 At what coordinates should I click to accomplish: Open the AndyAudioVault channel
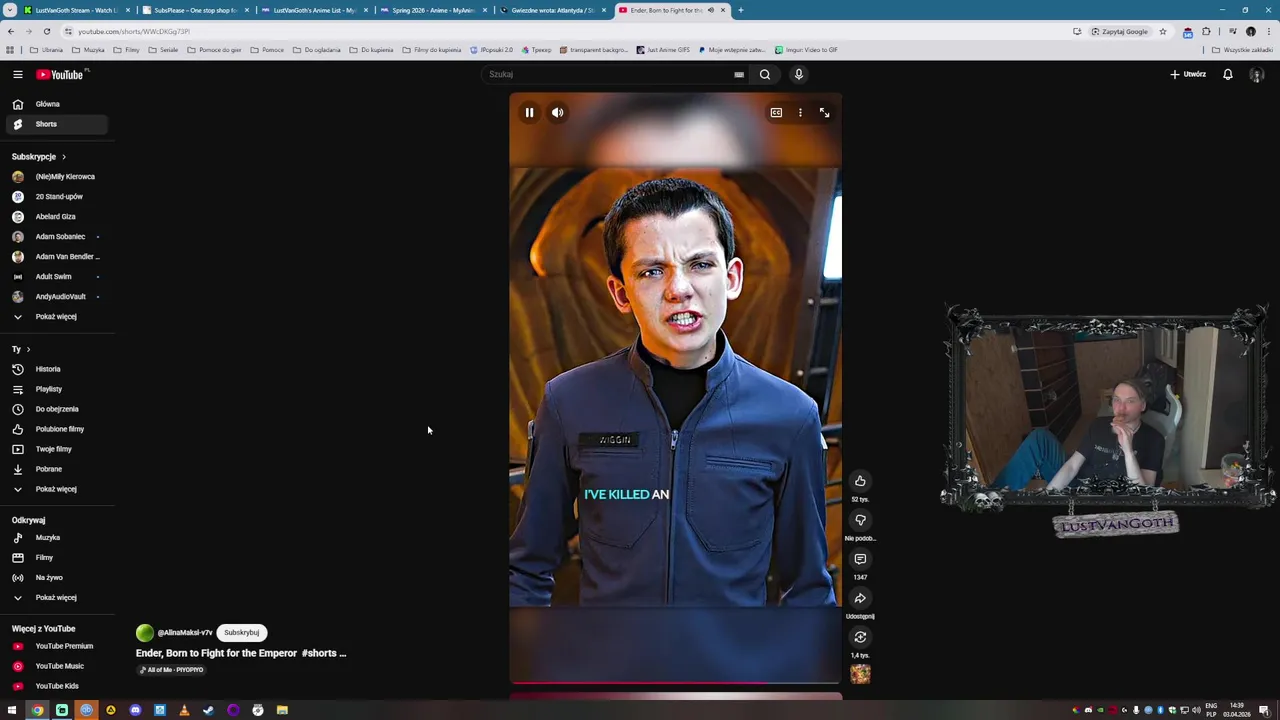click(x=57, y=297)
